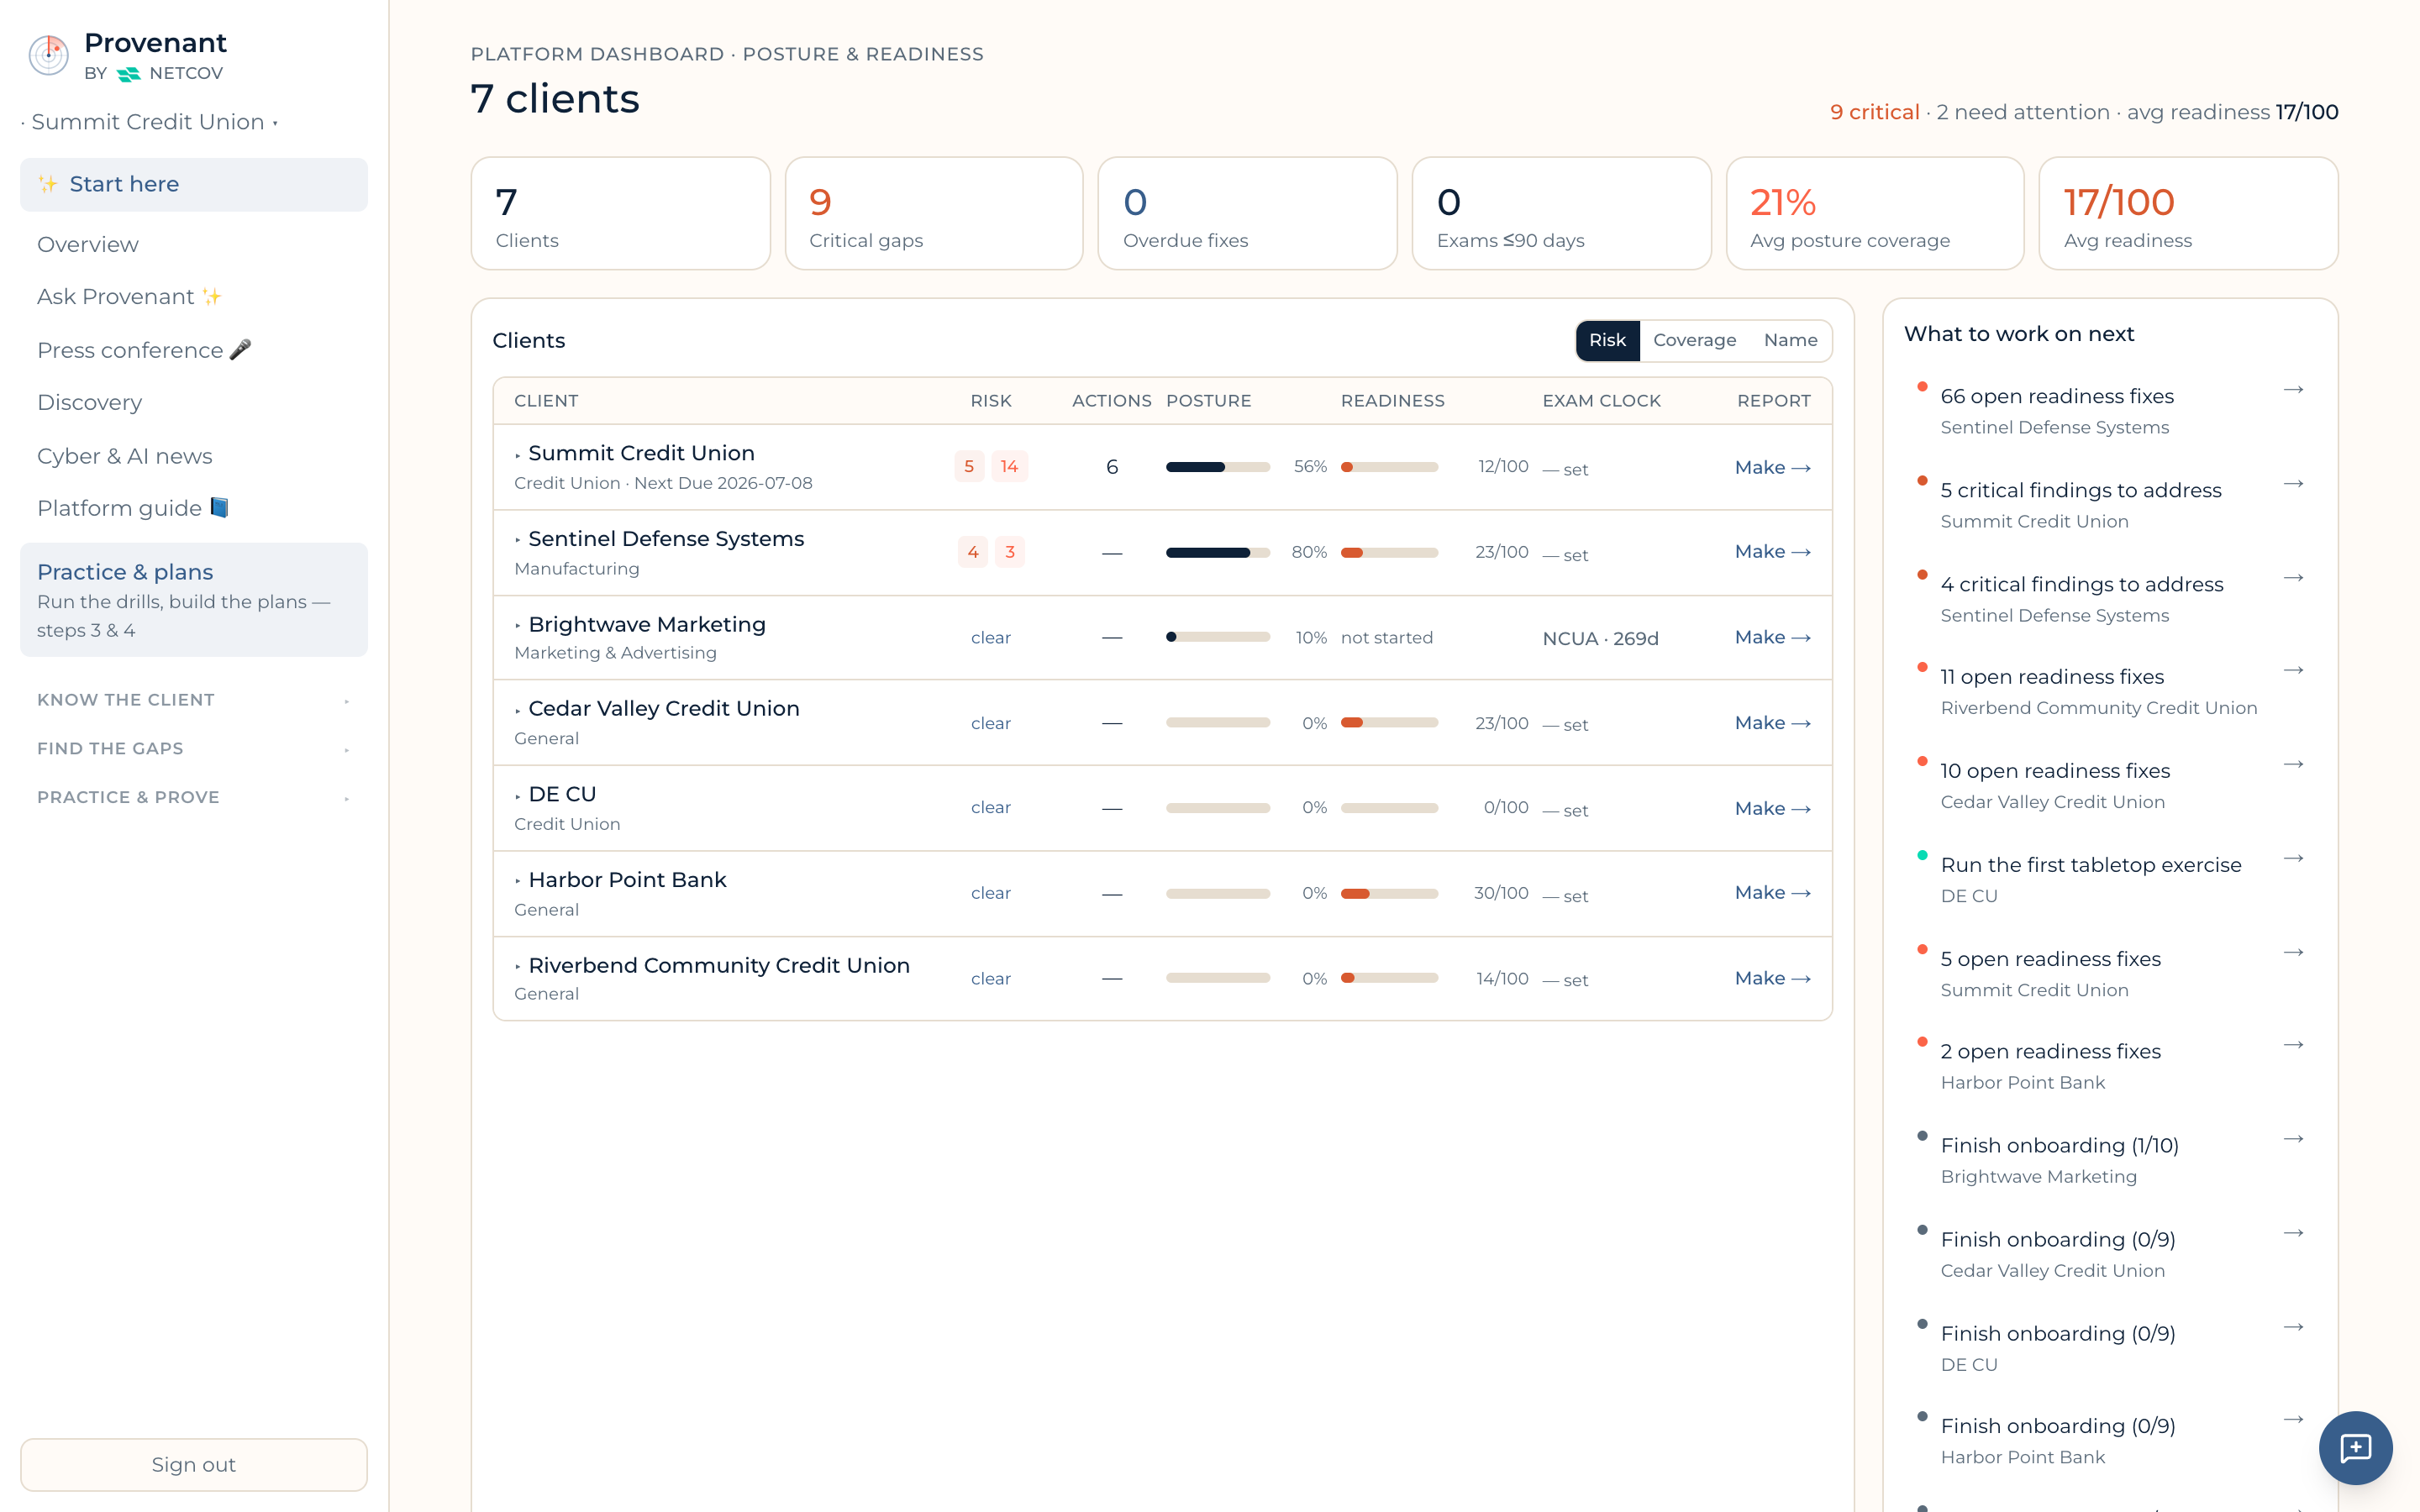Open arrow for Harbor Point Finish onboarding
Viewport: 2420px width, 1512px height.
coord(2293,1419)
